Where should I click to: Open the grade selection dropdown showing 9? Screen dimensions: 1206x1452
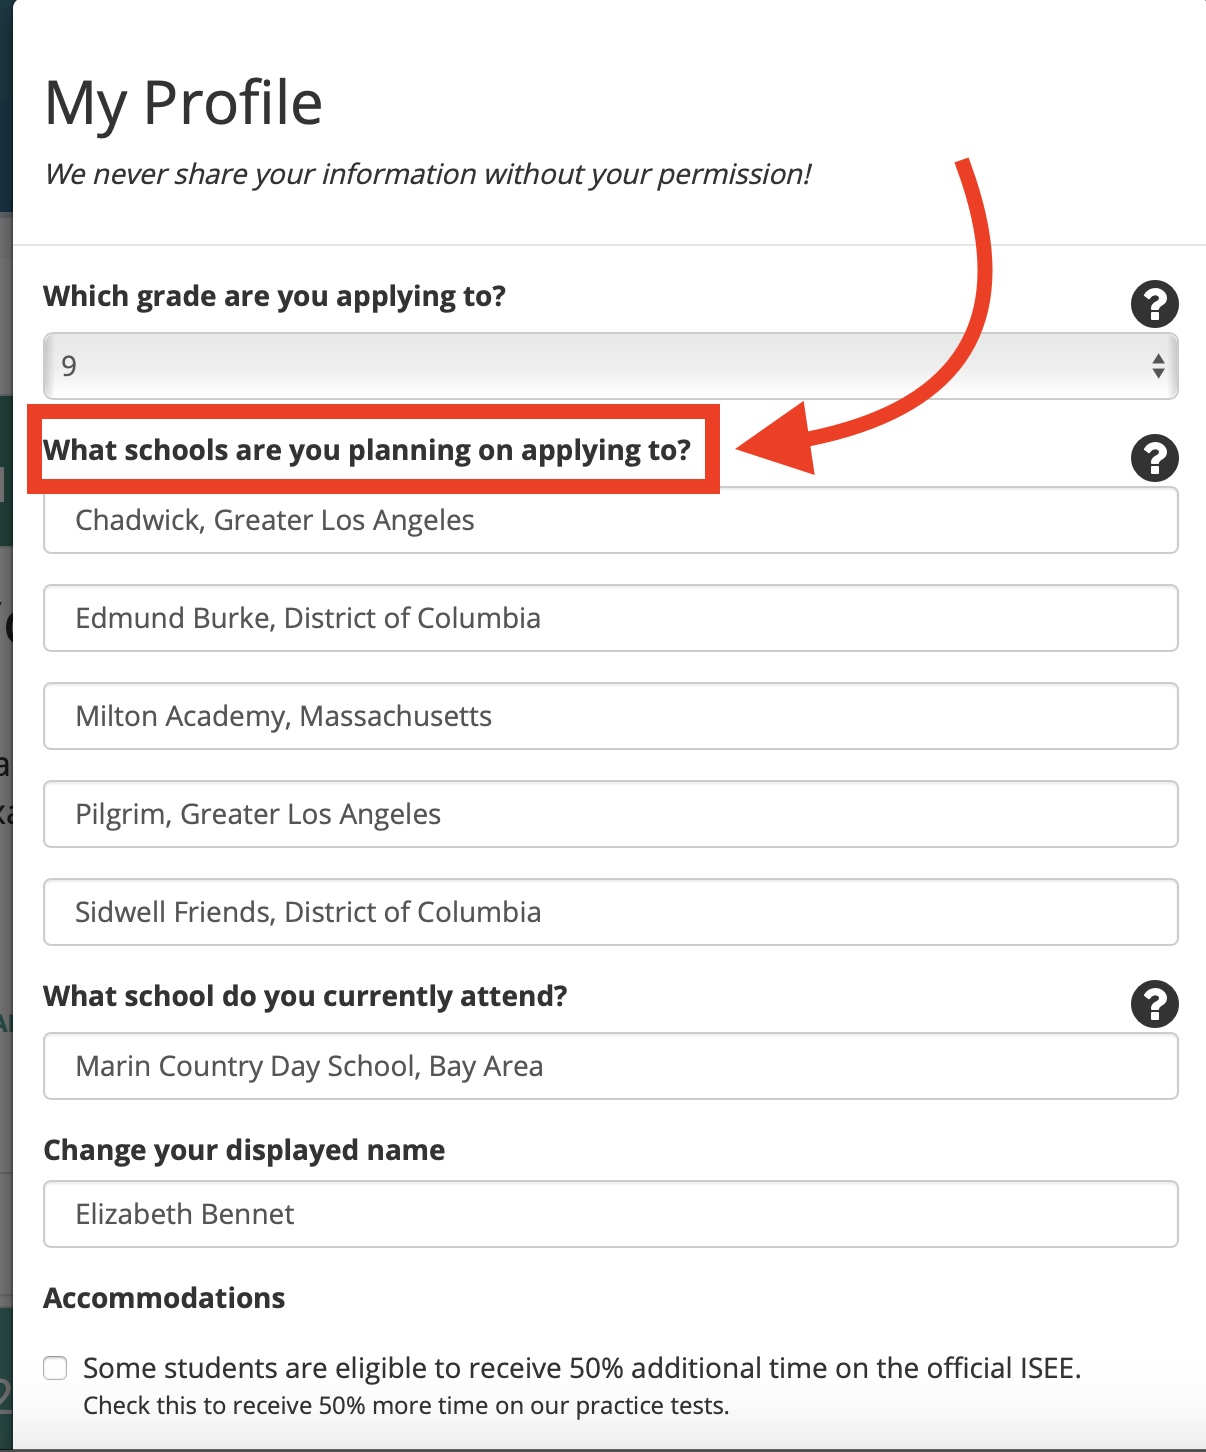pyautogui.click(x=611, y=366)
